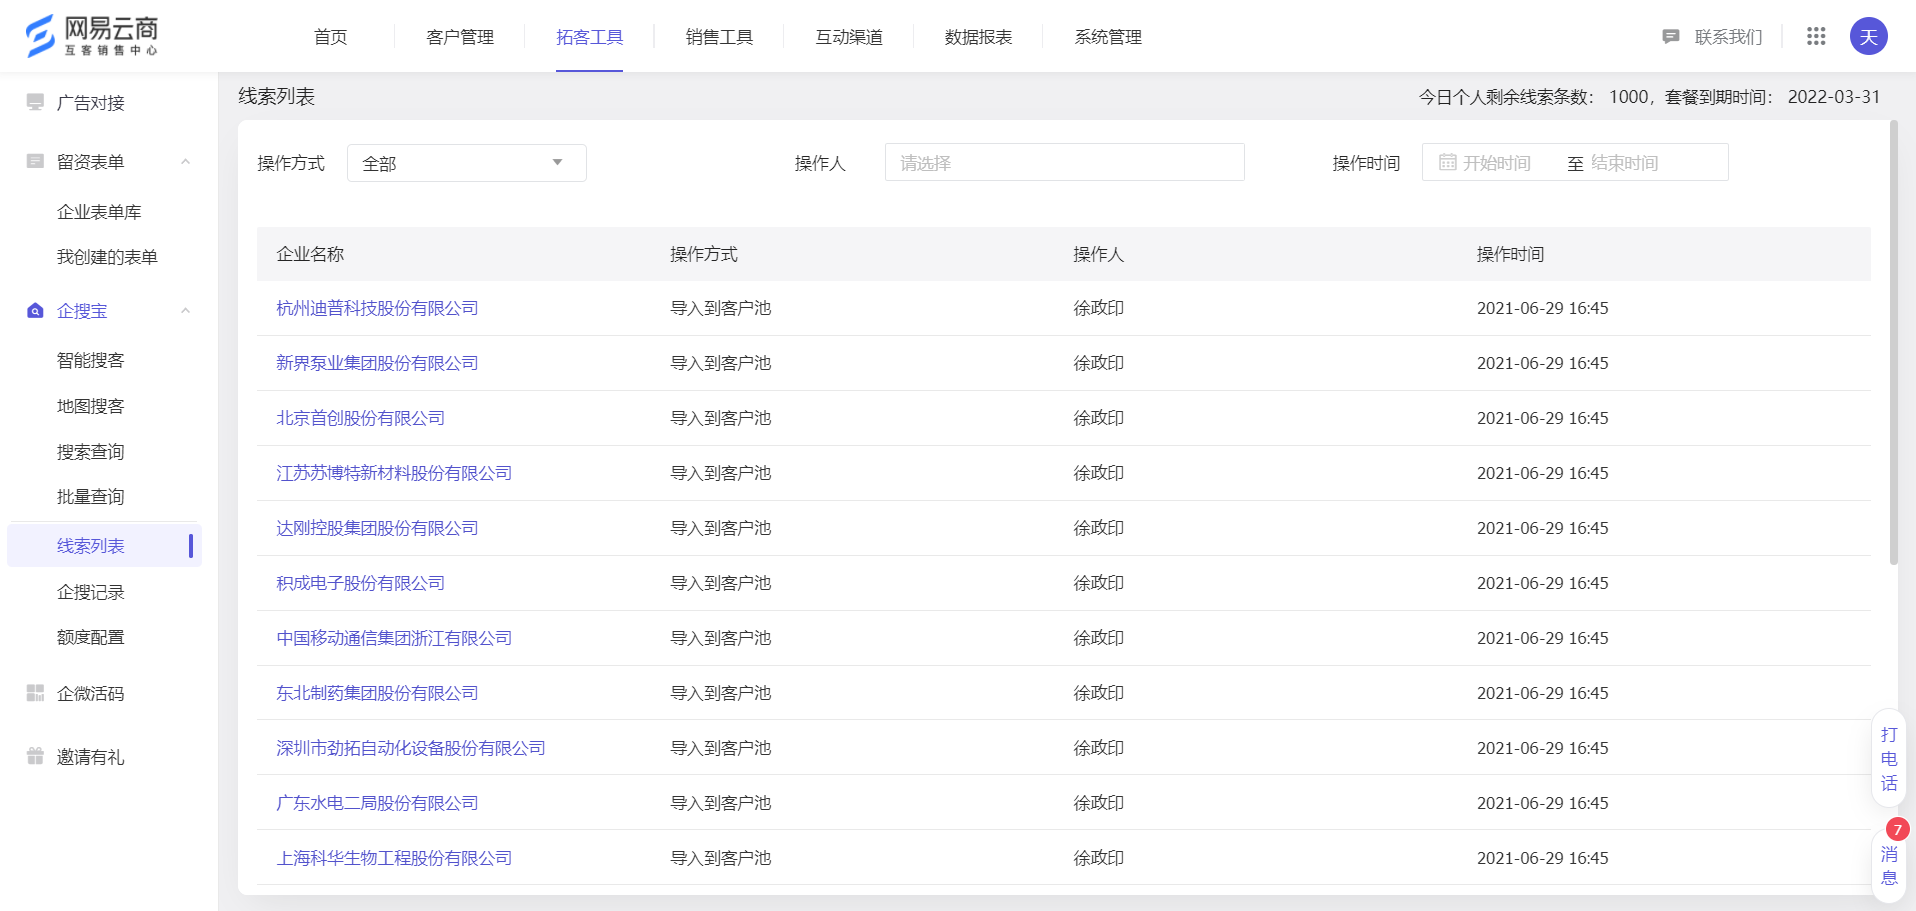Open 深圳市劲拓自动化设备股份有限公司 link
The image size is (1916, 911).
(x=411, y=748)
